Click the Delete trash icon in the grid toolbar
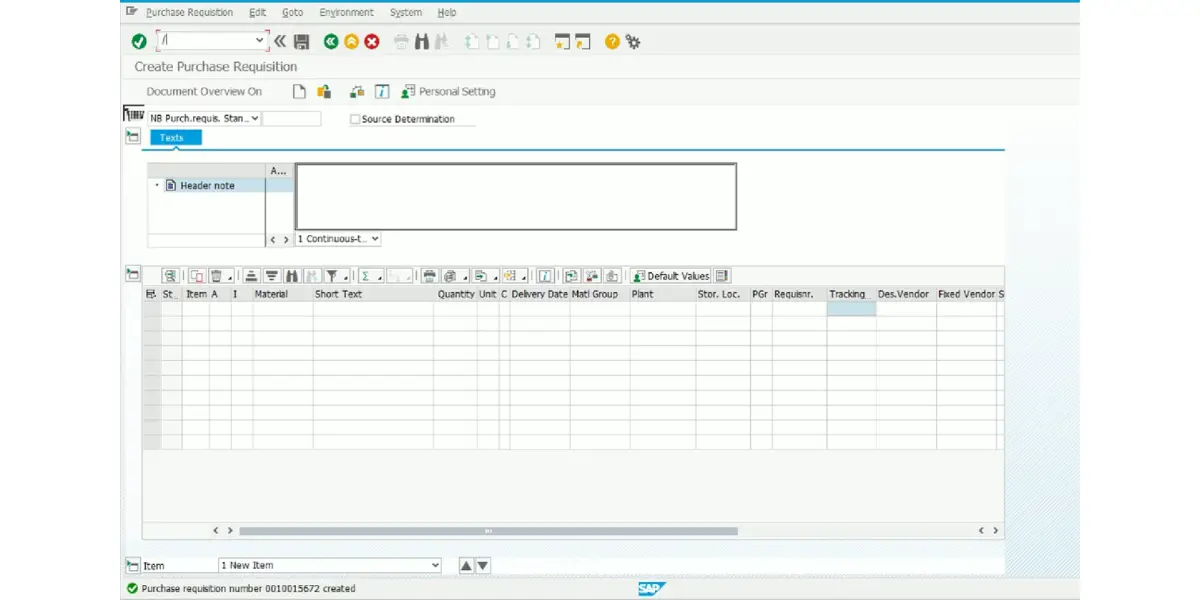Viewport: 1200px width, 600px height. click(x=216, y=276)
